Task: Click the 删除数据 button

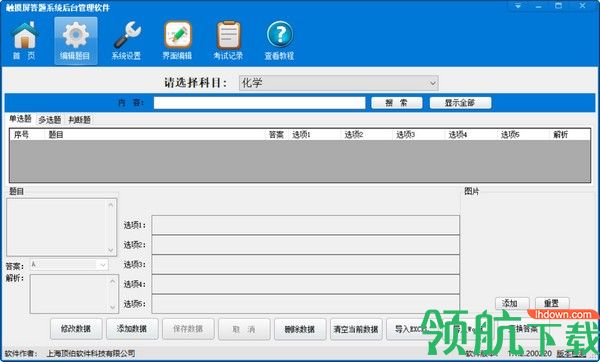Action: click(x=300, y=329)
